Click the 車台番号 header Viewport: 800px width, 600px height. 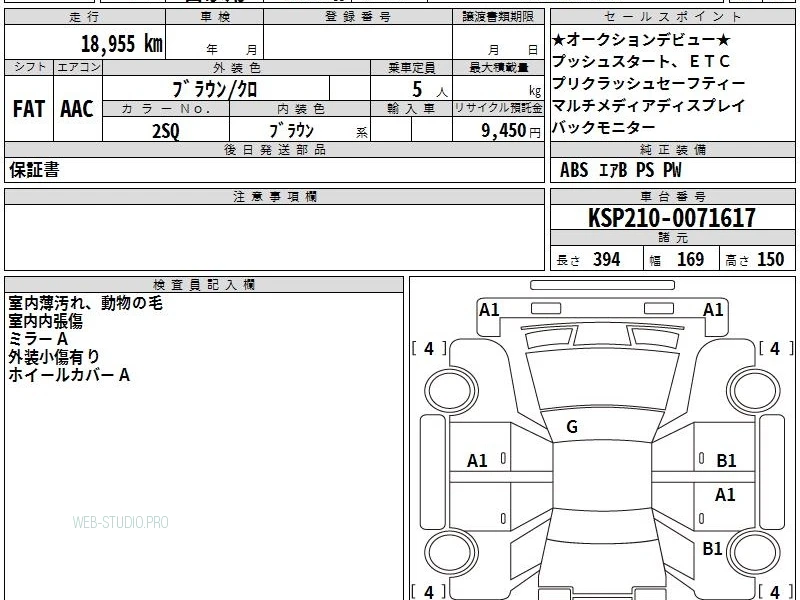pyautogui.click(x=672, y=196)
